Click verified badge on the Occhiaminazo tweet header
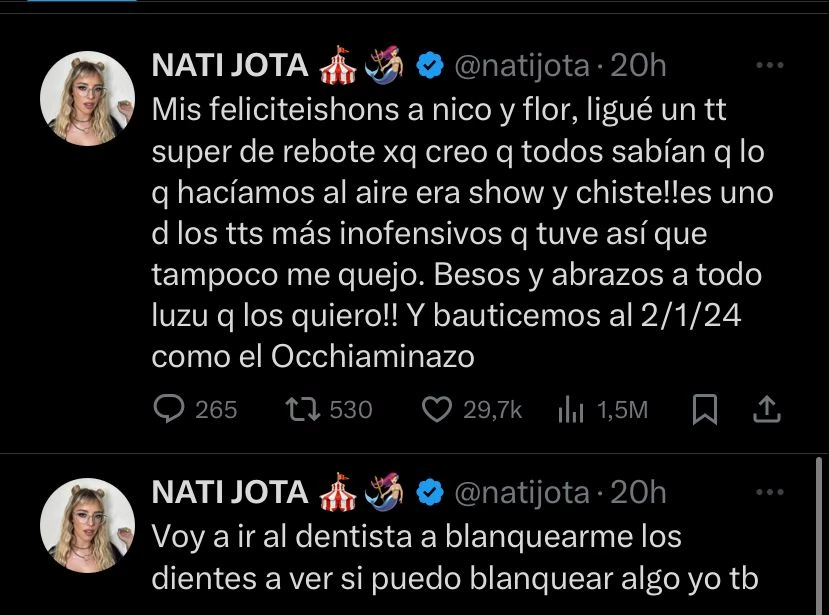Viewport: 829px width, 615px height. (x=430, y=66)
